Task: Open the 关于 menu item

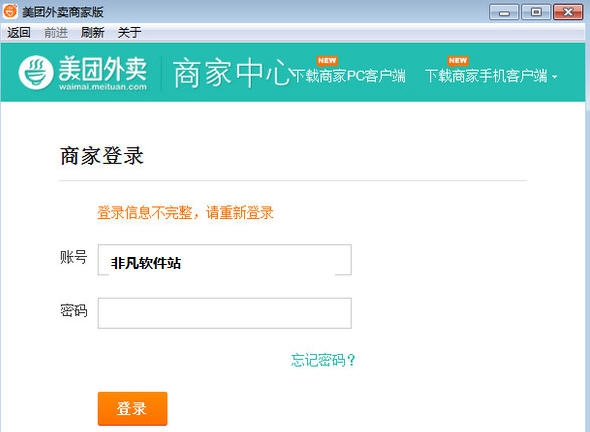Action: (129, 33)
